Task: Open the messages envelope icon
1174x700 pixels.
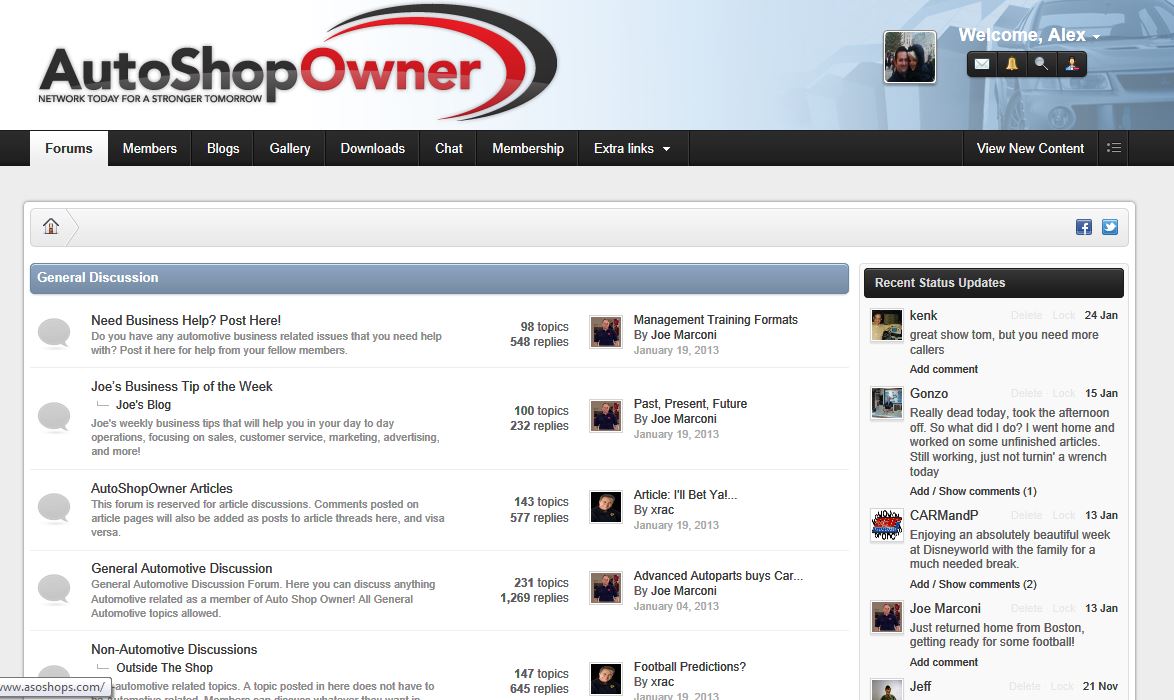Action: (x=982, y=64)
